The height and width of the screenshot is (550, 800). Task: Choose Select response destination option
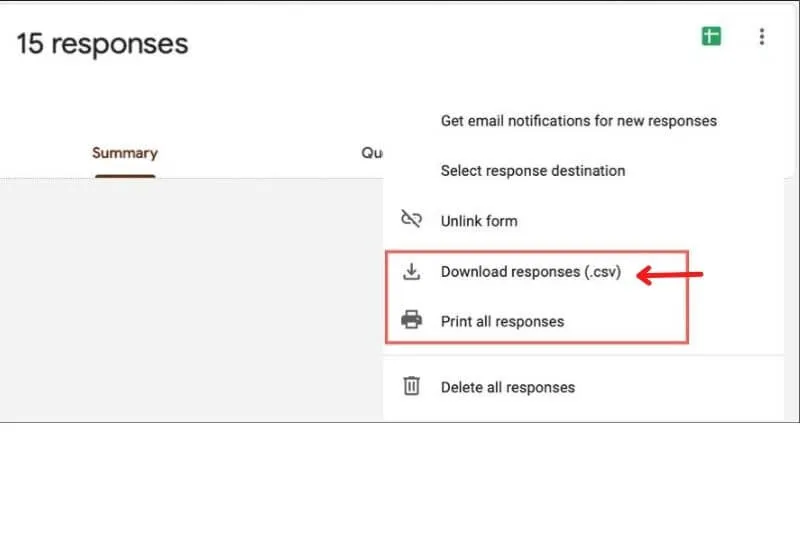click(x=532, y=170)
